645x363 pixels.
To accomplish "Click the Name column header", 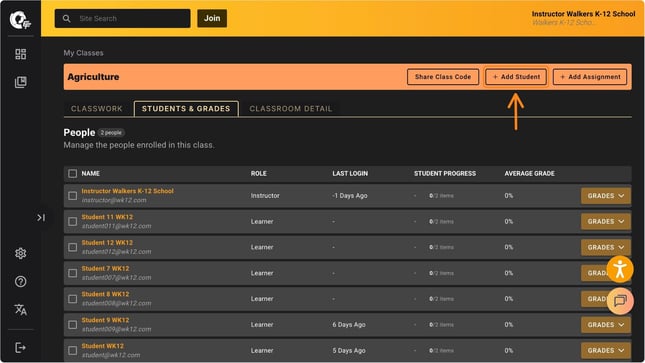I will tap(90, 173).
